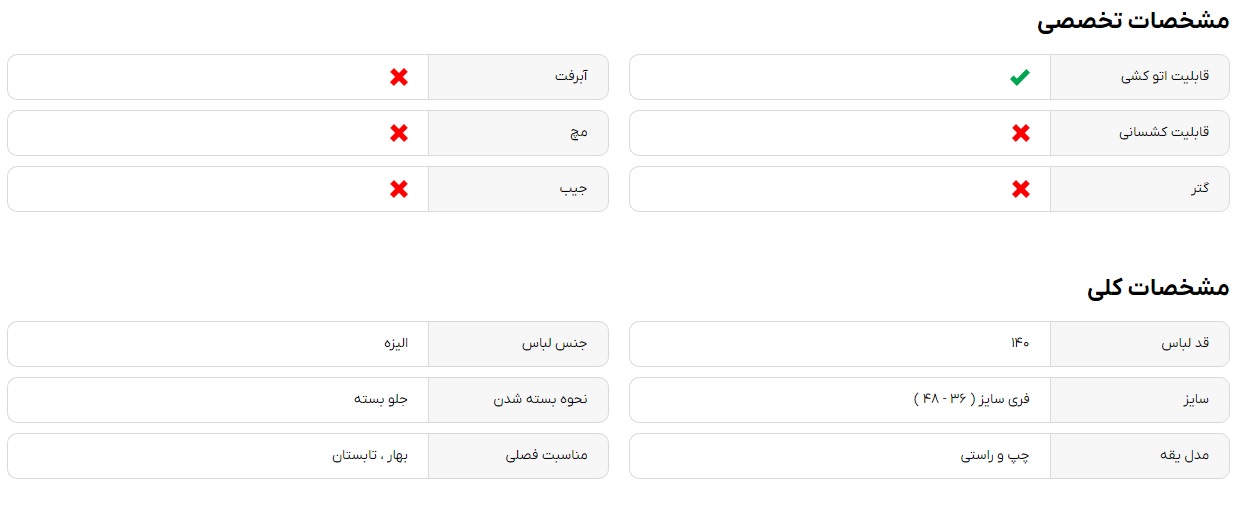Click the جلو بسته closure value
The width and height of the screenshot is (1245, 529).
pos(381,400)
